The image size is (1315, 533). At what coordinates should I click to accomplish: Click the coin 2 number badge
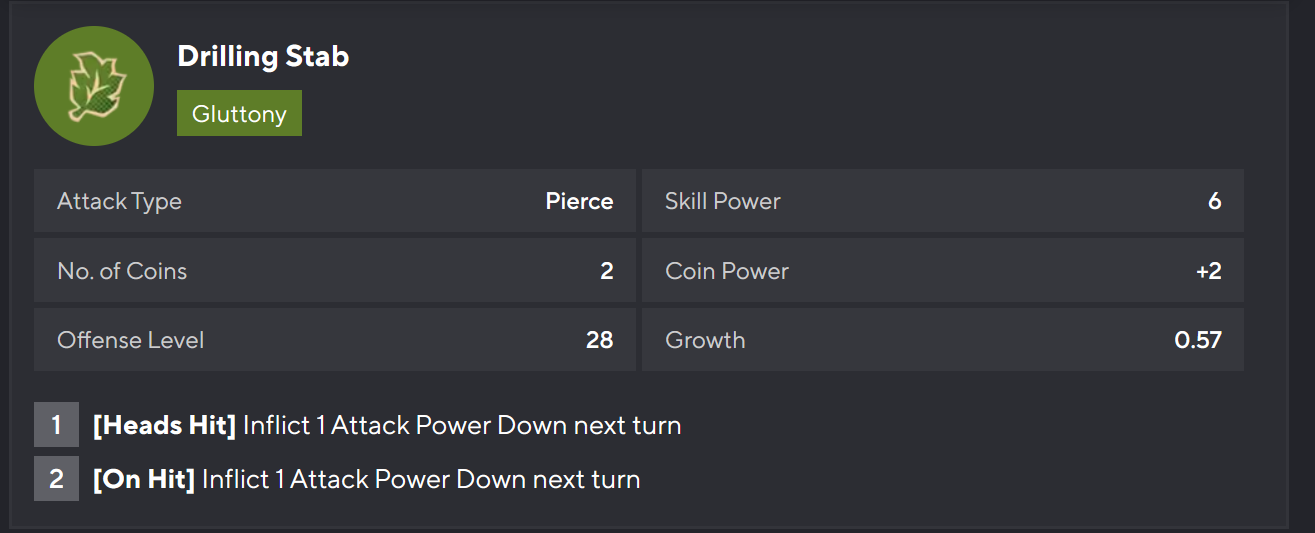[56, 479]
